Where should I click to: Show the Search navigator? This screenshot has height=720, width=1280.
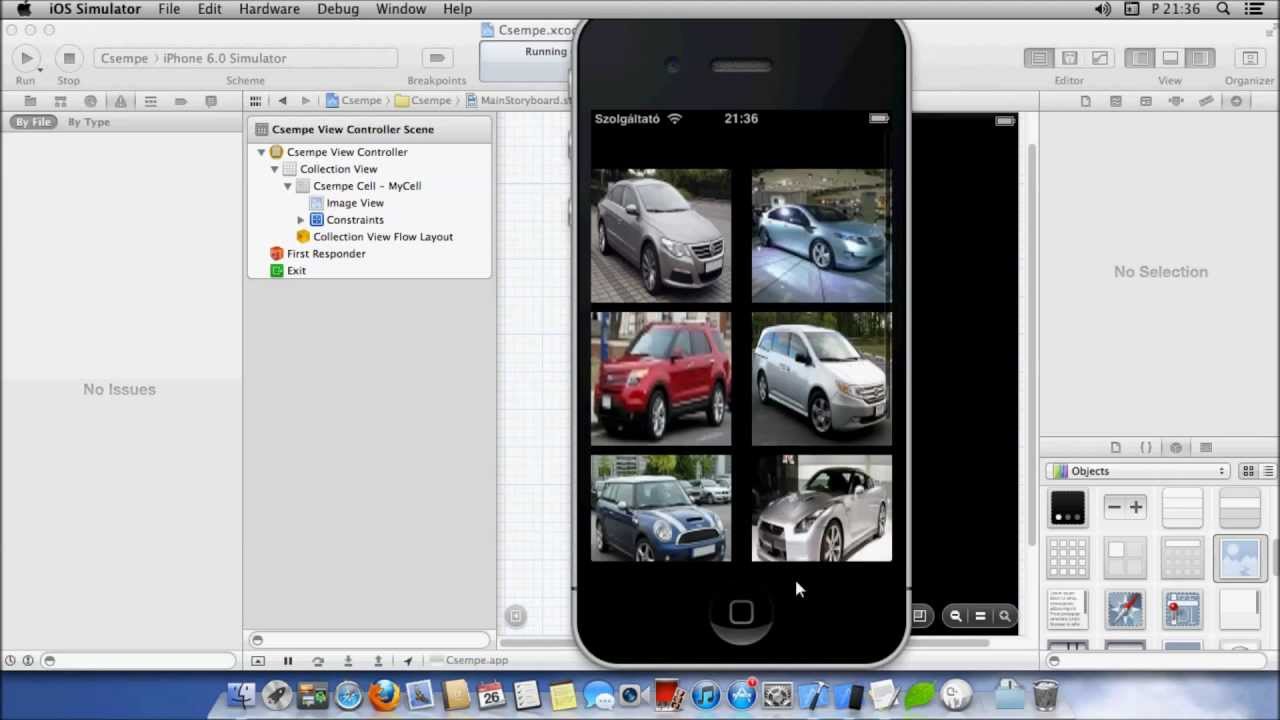coord(91,101)
